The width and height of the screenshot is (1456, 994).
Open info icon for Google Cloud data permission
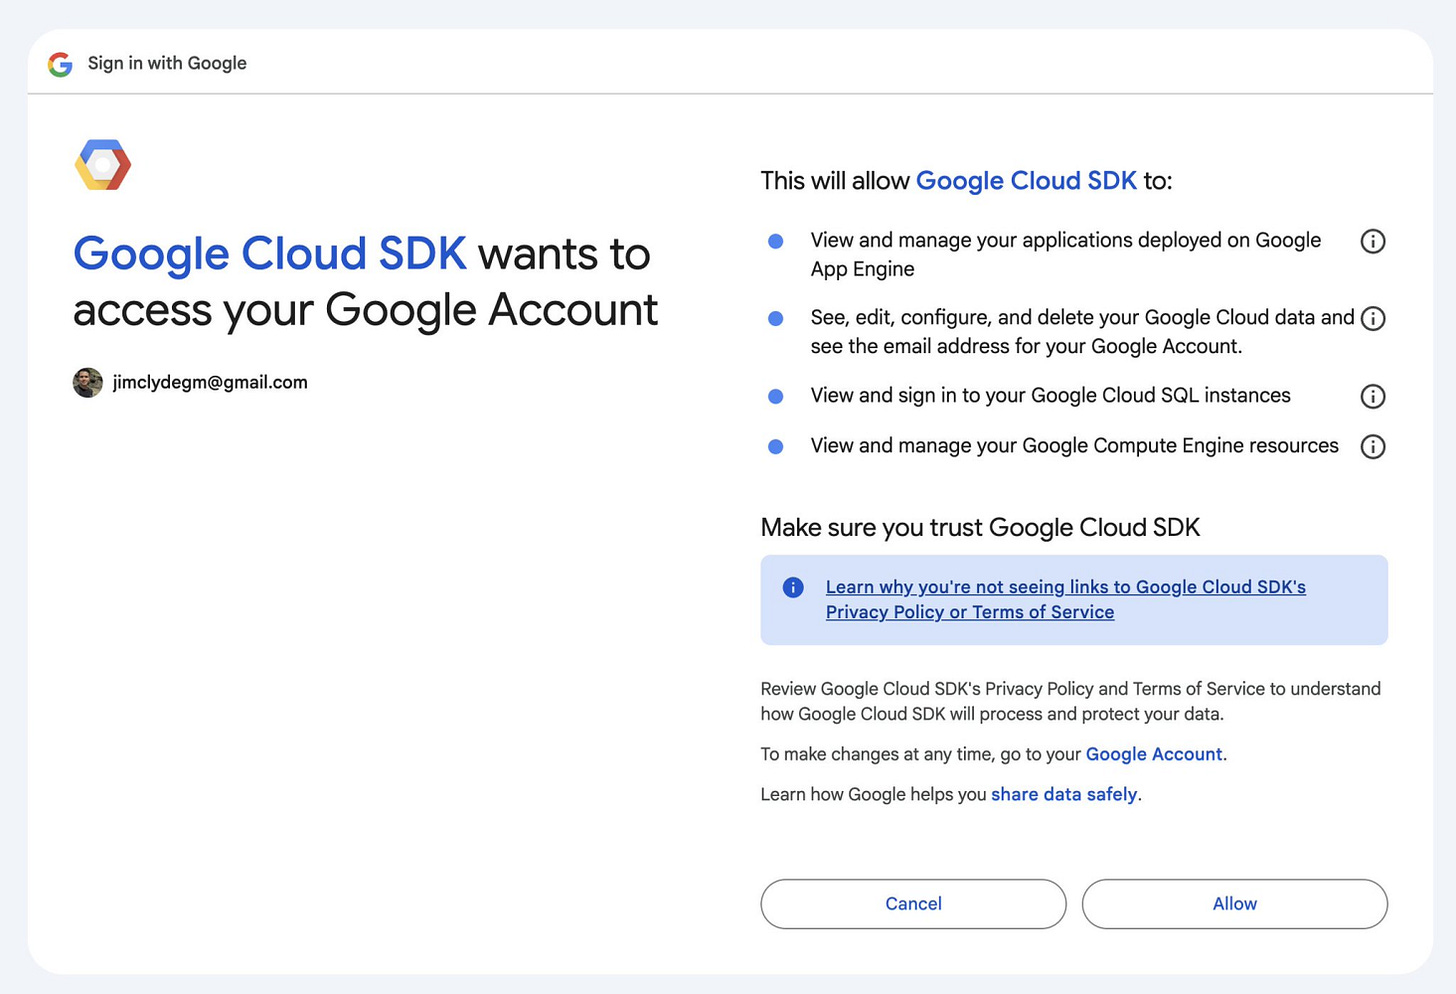(x=1373, y=318)
